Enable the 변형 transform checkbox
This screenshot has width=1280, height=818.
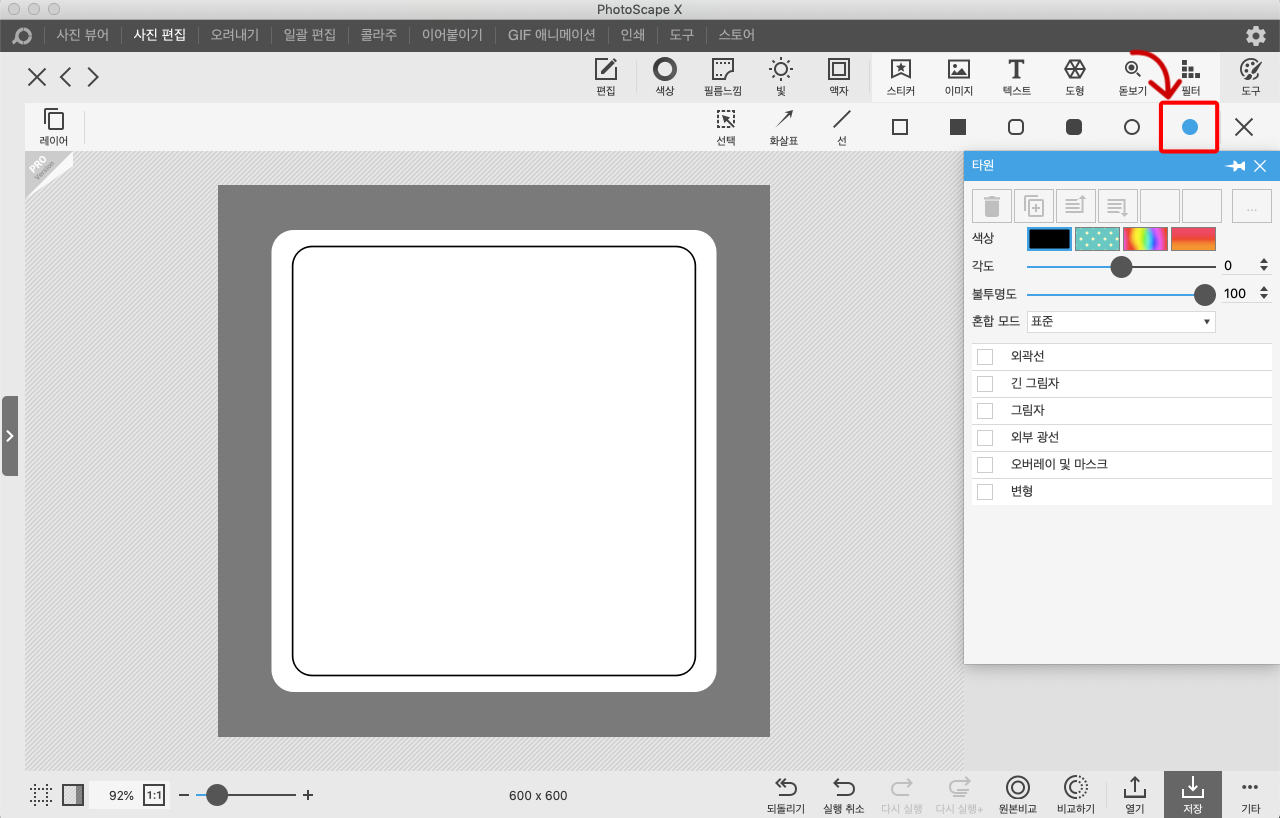(985, 492)
